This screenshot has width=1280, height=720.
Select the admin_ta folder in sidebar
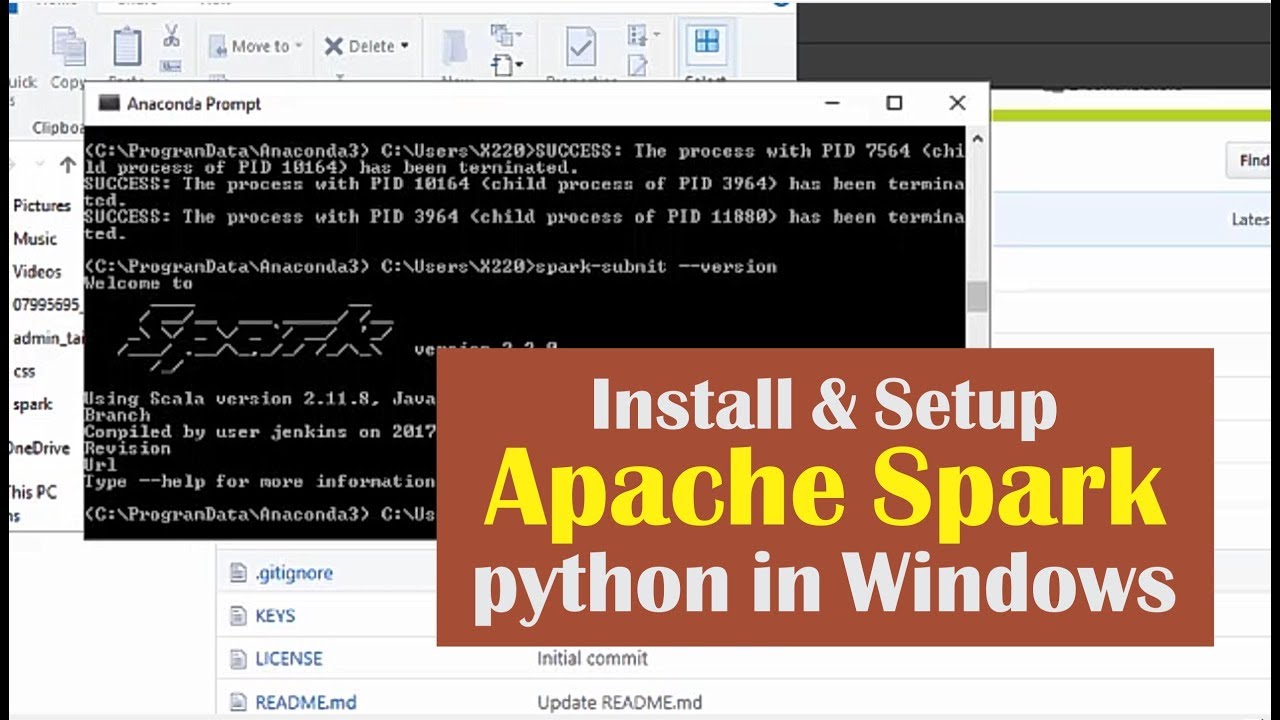coord(48,338)
